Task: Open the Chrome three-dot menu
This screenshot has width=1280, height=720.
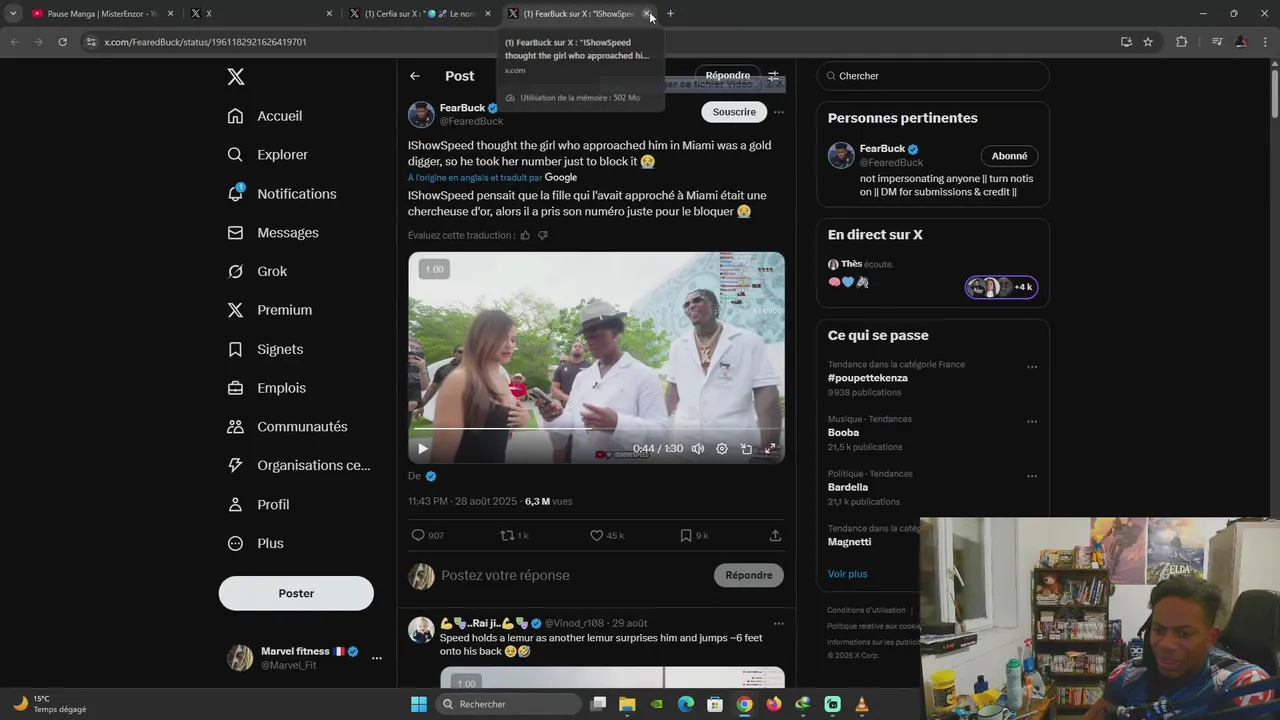Action: tap(1265, 42)
